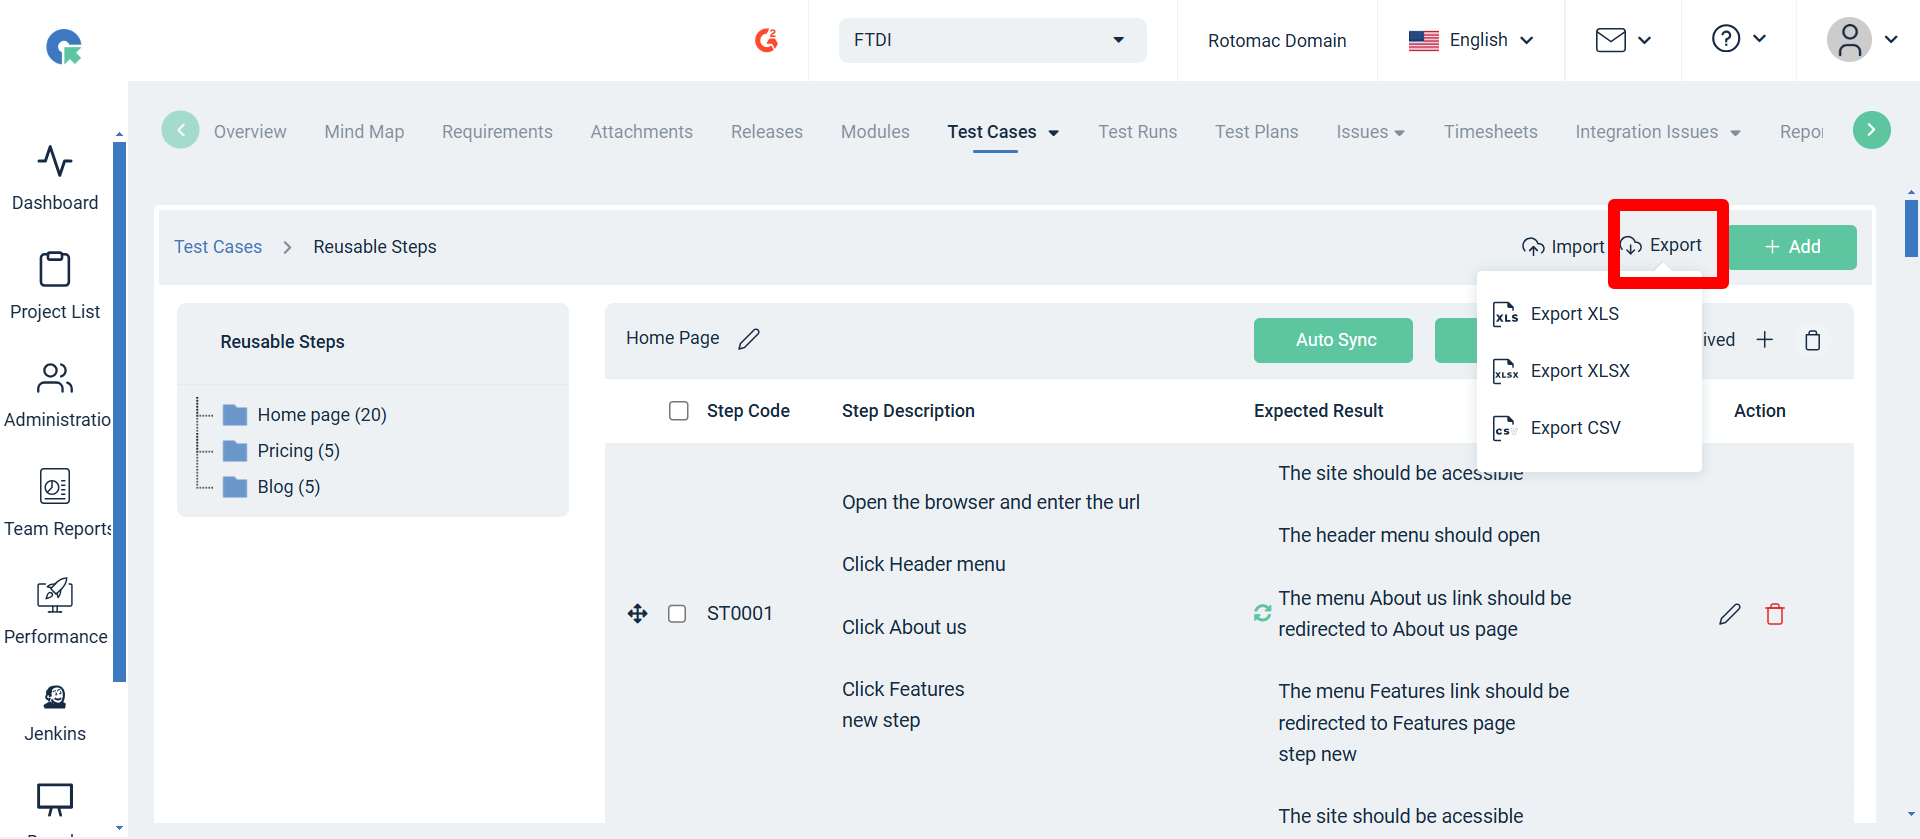Image resolution: width=1920 pixels, height=839 pixels.
Task: Click the ST0001 step code text
Action: pyautogui.click(x=739, y=613)
